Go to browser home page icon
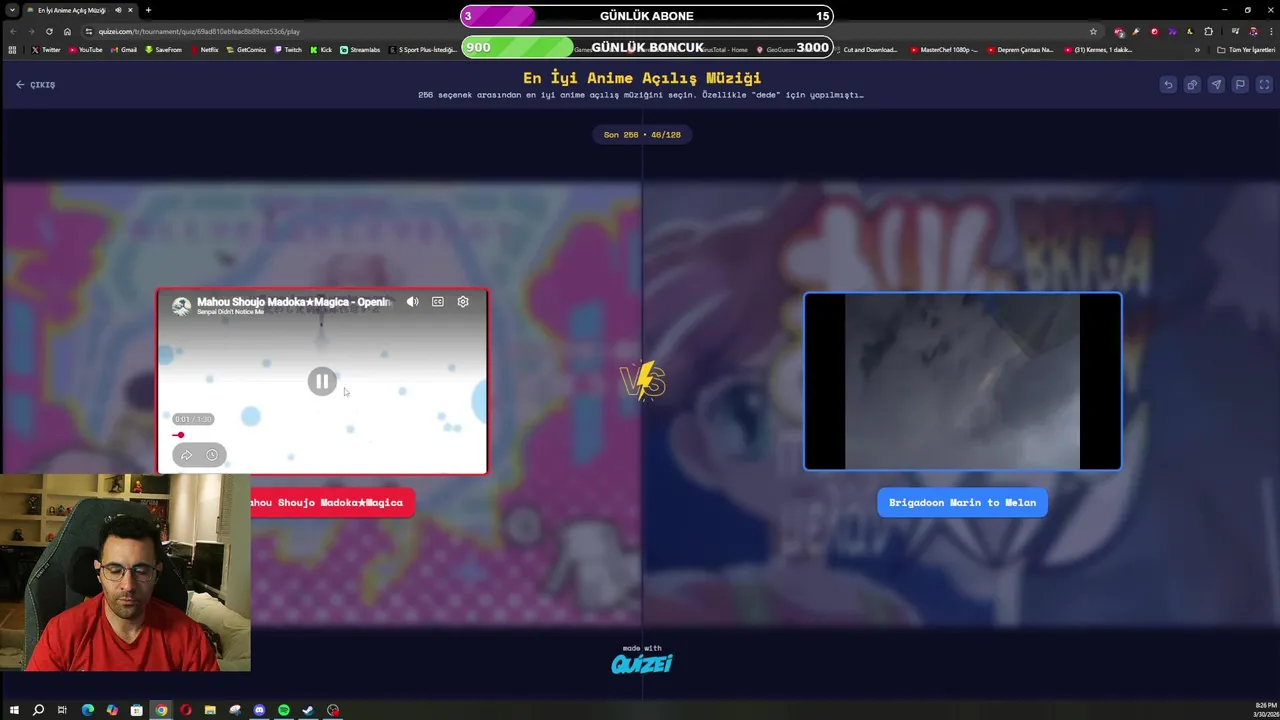 67,31
